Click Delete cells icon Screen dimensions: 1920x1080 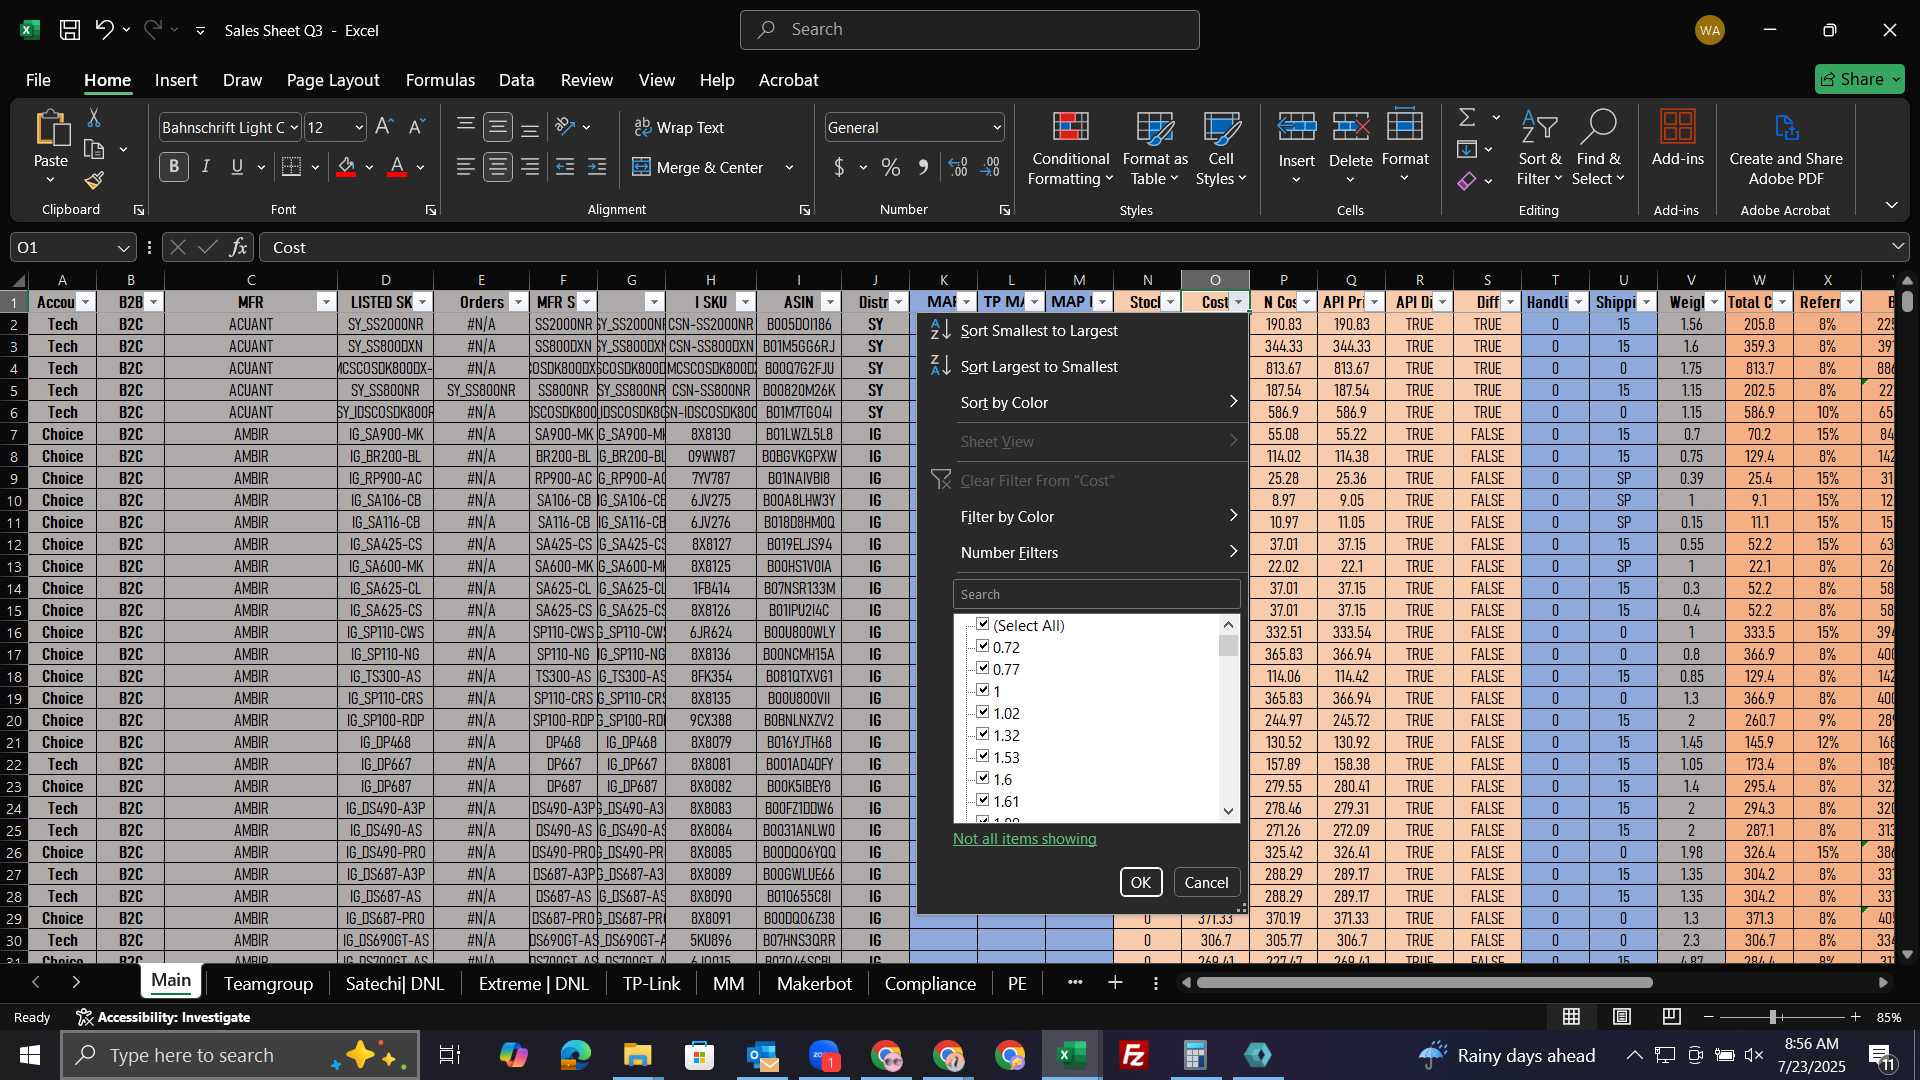[x=1351, y=127]
